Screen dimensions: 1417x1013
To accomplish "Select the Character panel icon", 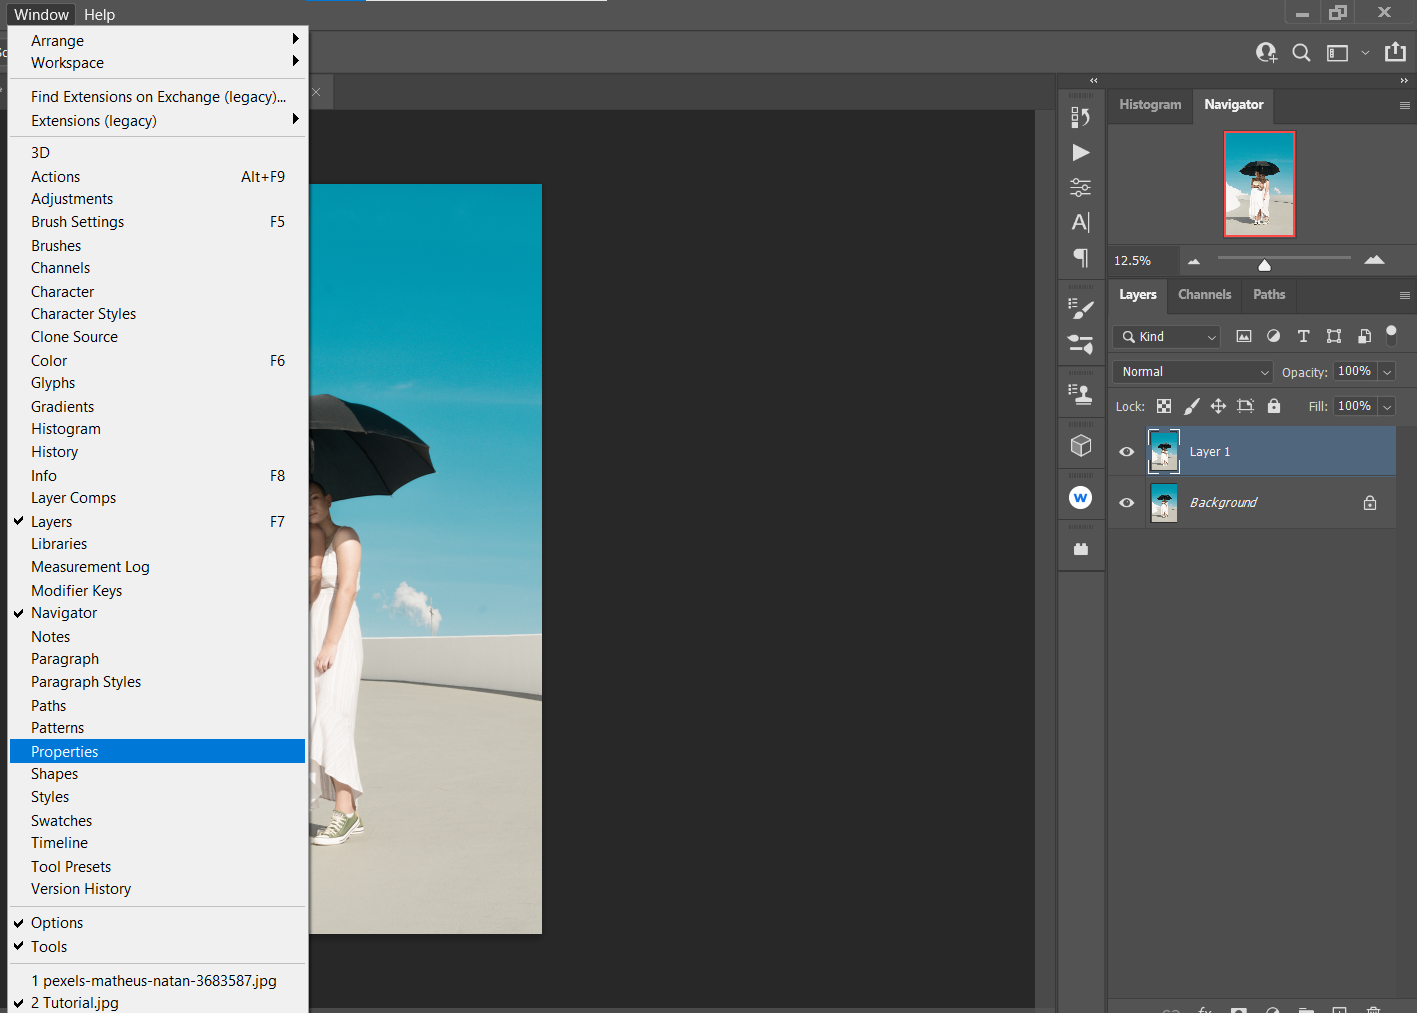I will 1080,222.
